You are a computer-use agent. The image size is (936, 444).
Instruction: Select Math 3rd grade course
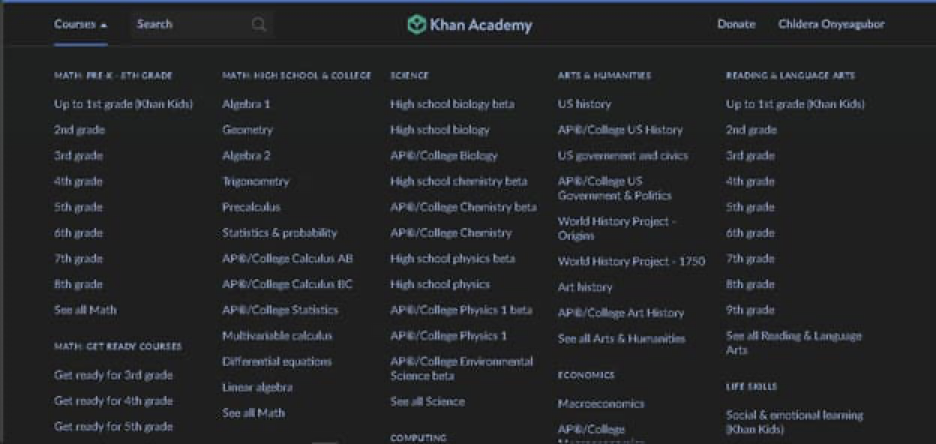click(x=78, y=155)
